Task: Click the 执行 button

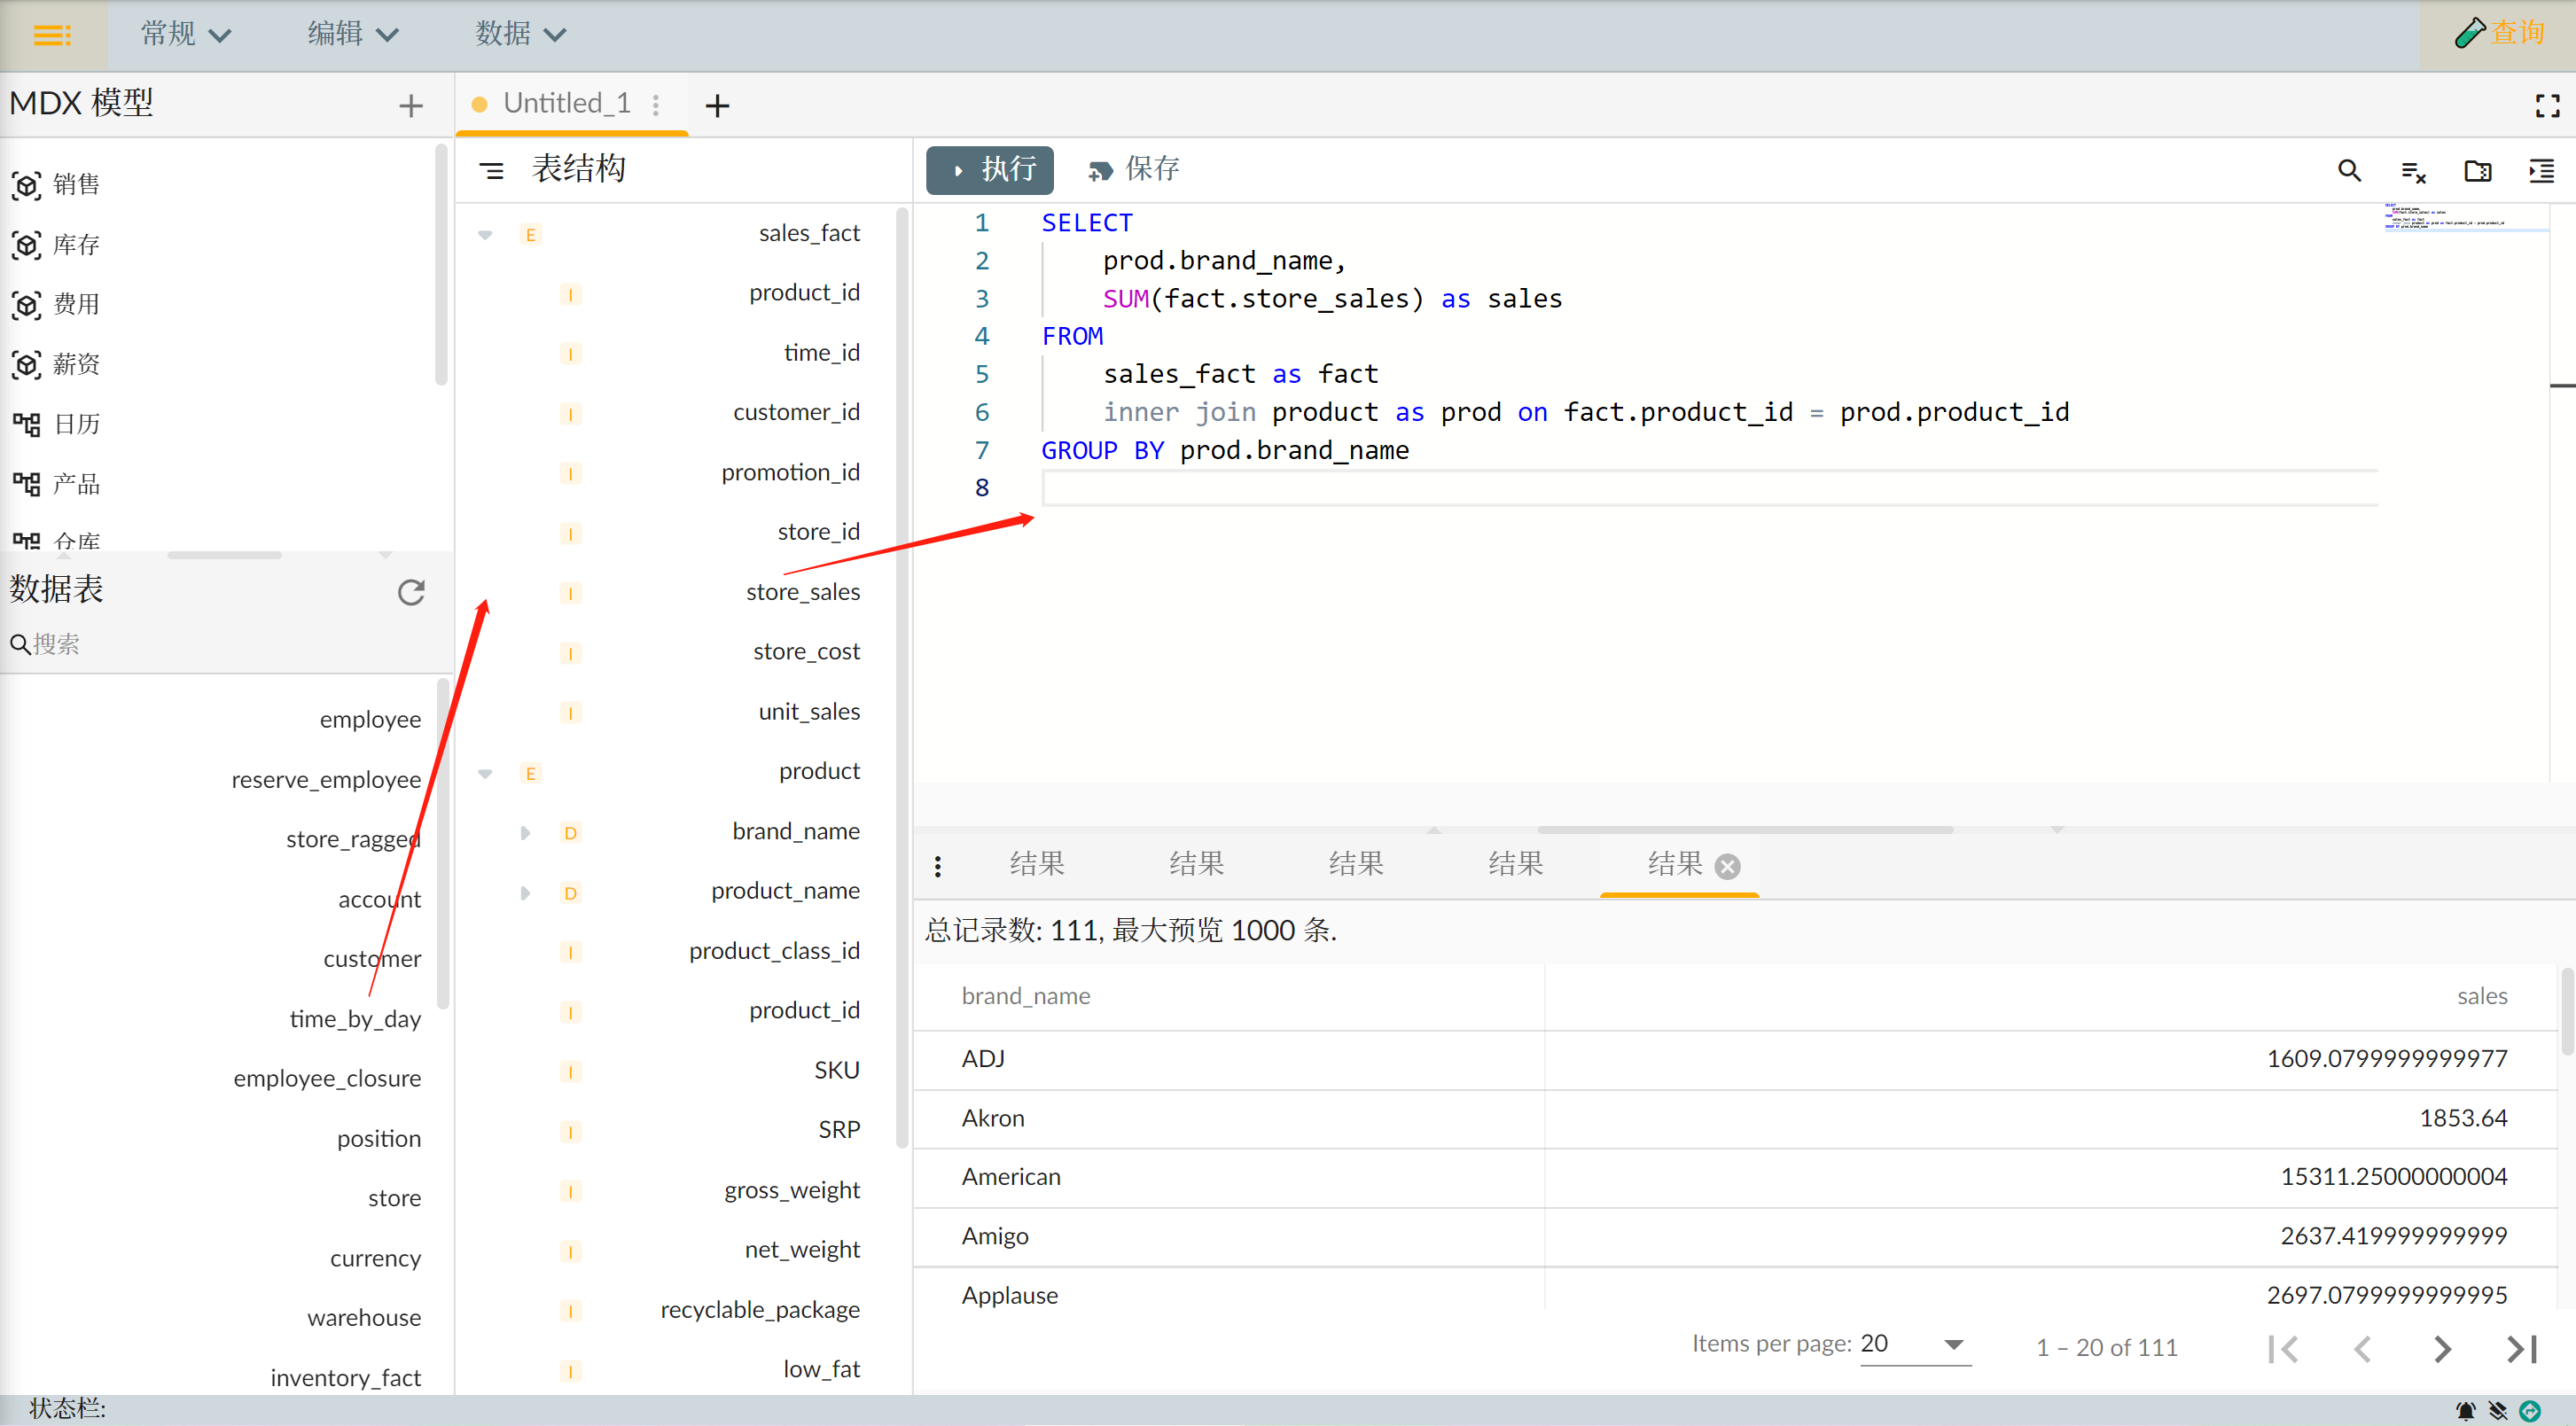Action: pyautogui.click(x=990, y=170)
